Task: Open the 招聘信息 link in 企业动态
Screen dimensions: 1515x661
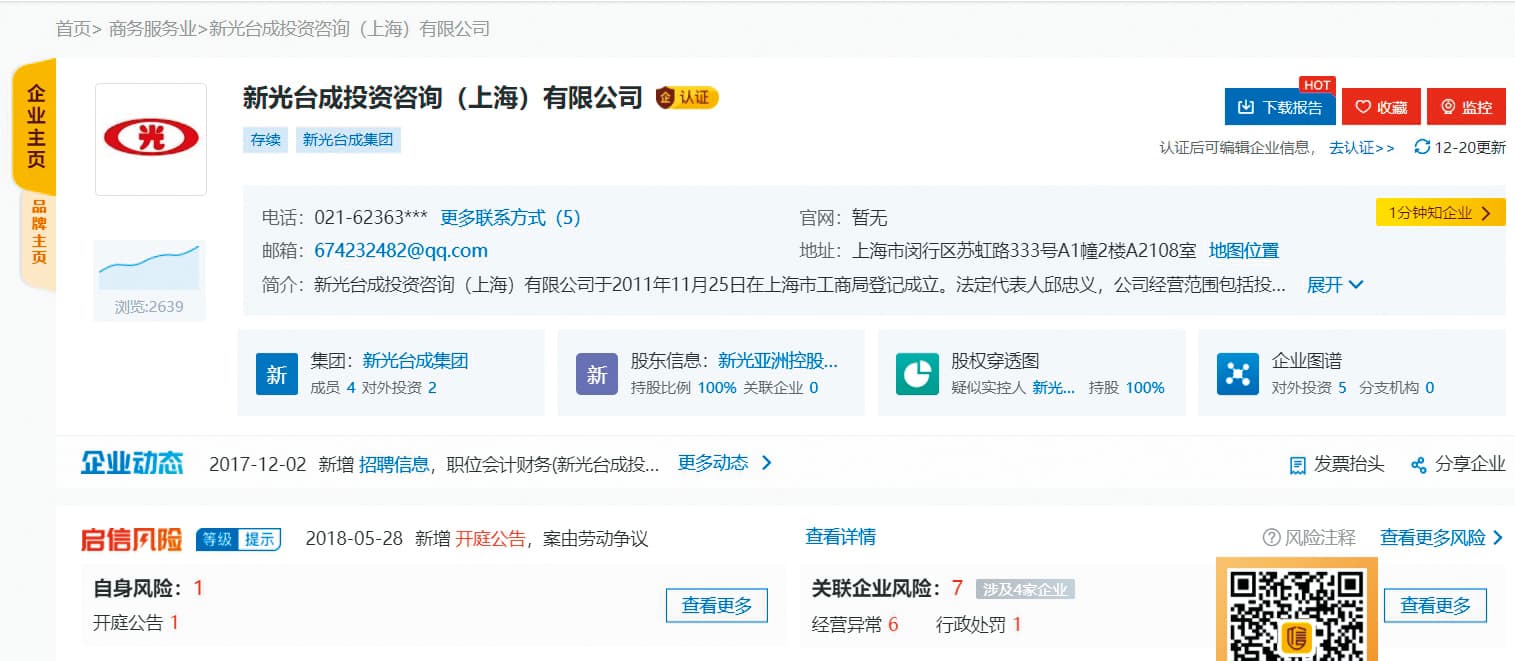Action: pyautogui.click(x=394, y=464)
